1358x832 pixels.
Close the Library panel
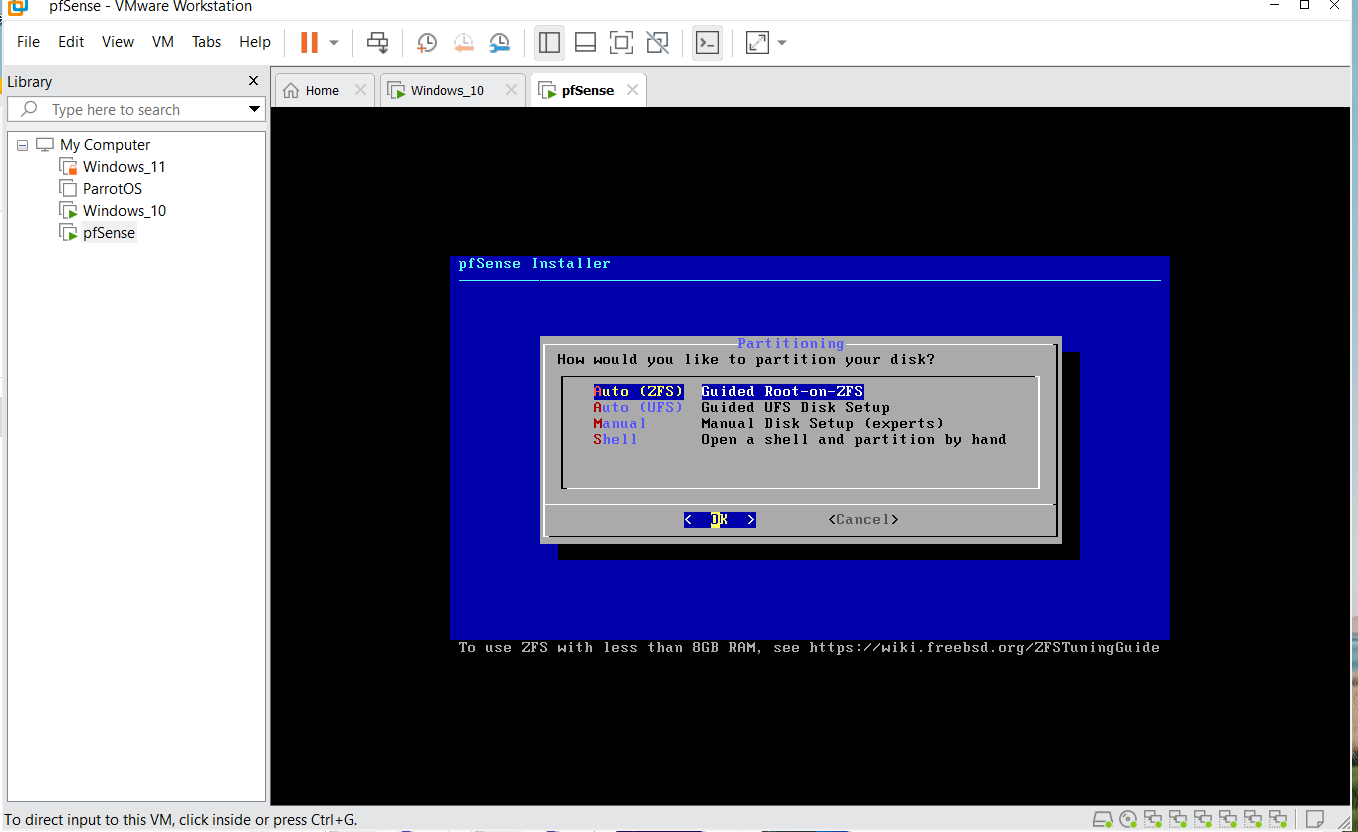[253, 81]
